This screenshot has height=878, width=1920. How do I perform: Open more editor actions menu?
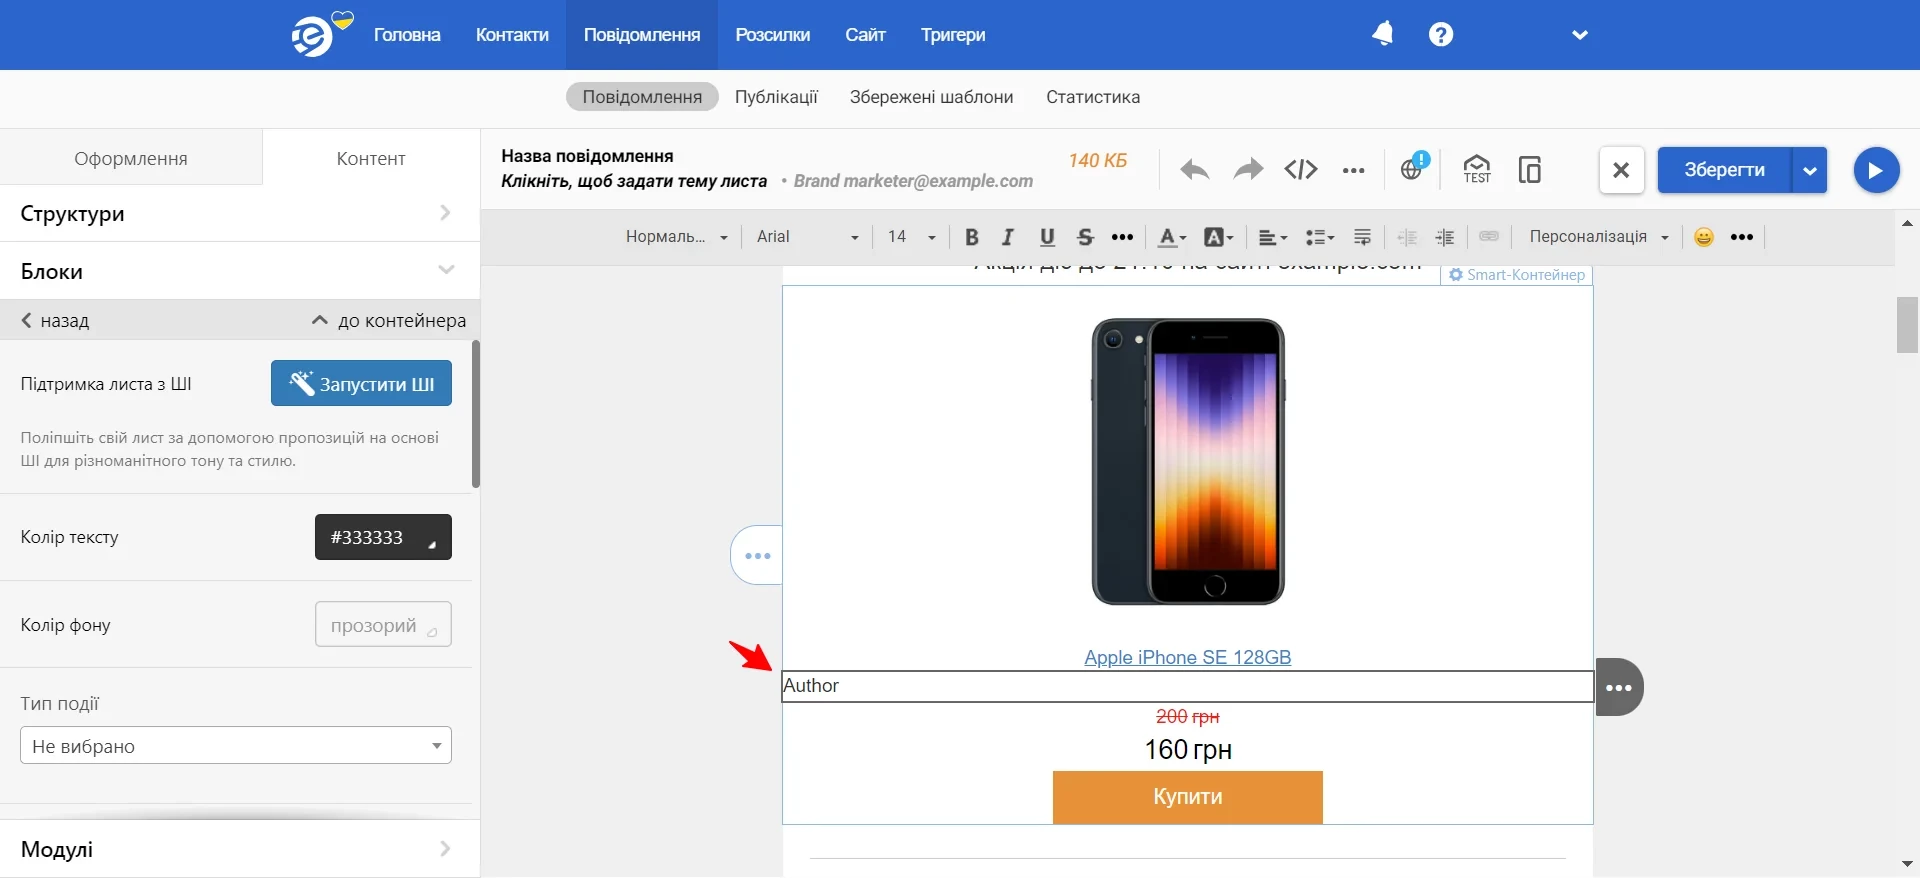(x=1353, y=170)
